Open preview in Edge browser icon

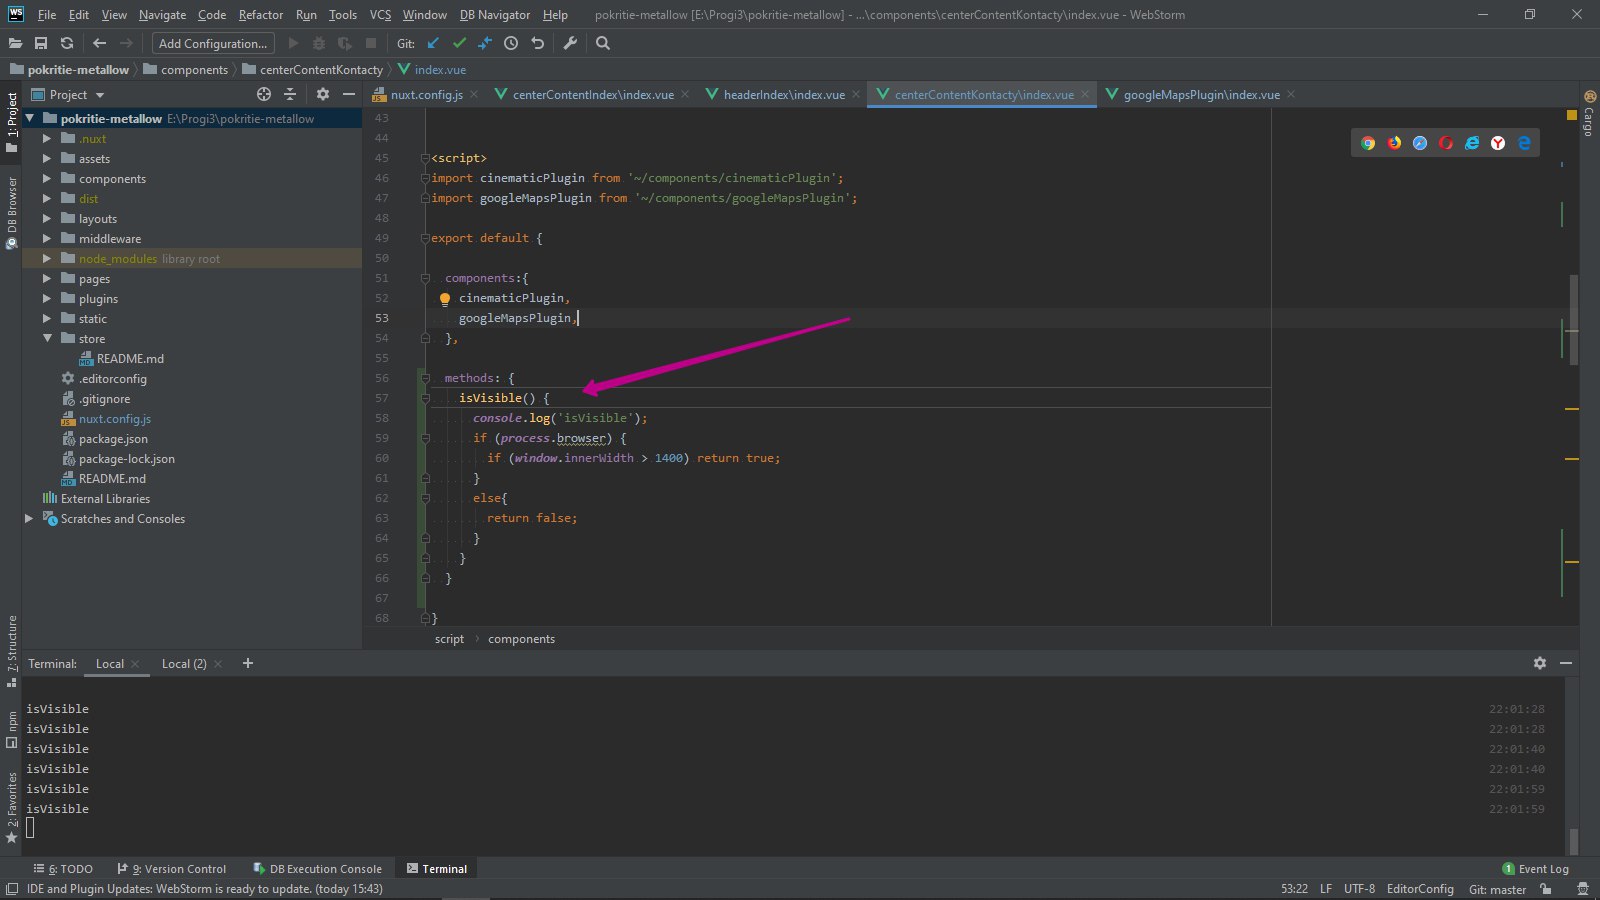pyautogui.click(x=1524, y=143)
